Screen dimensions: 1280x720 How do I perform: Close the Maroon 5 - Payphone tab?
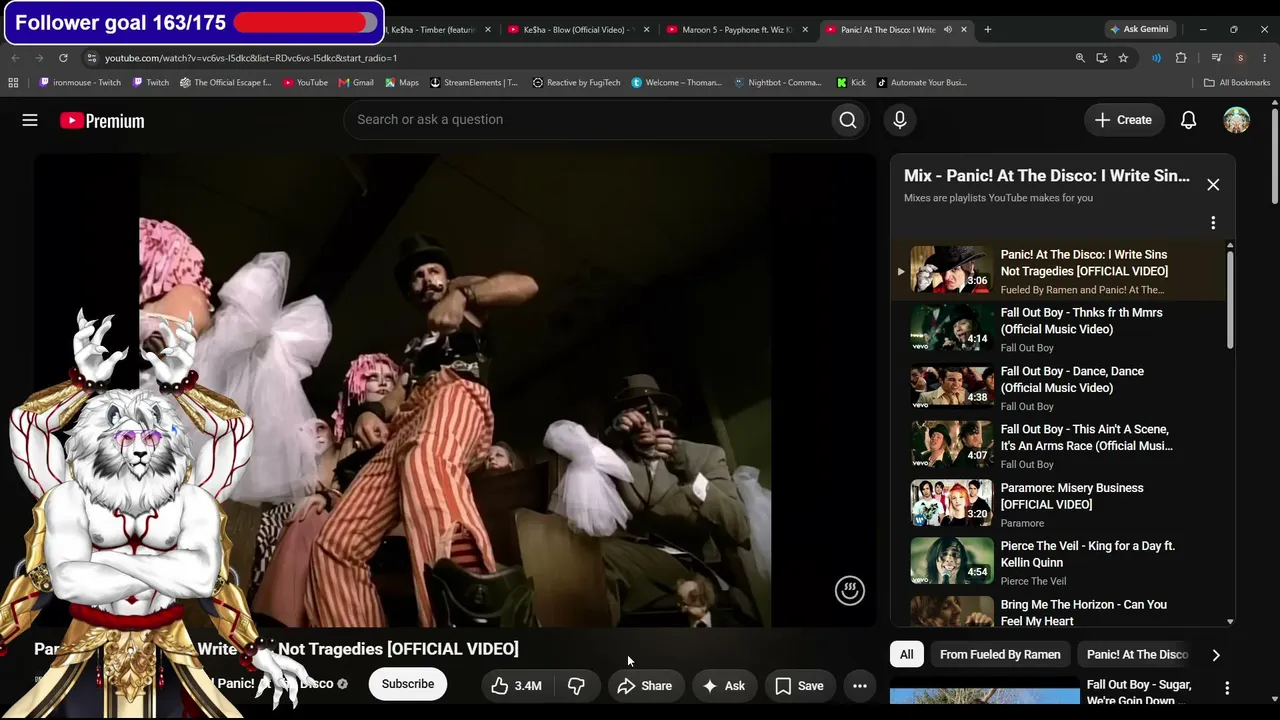pyautogui.click(x=805, y=30)
